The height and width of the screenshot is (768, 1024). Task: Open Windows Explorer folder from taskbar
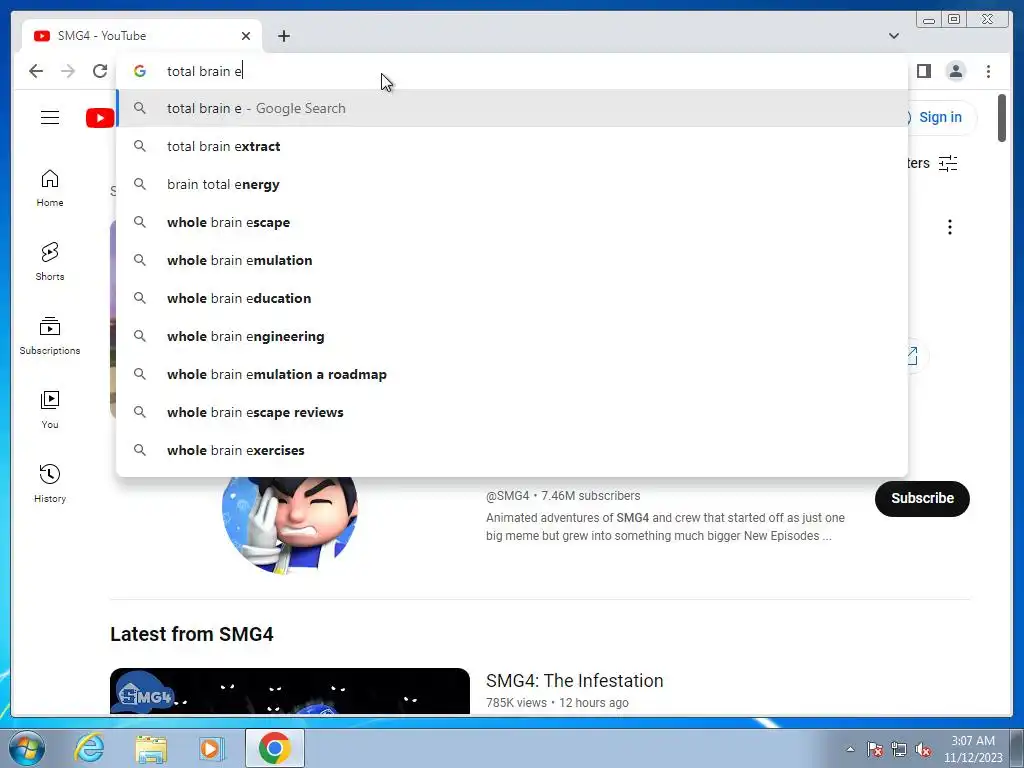[151, 748]
